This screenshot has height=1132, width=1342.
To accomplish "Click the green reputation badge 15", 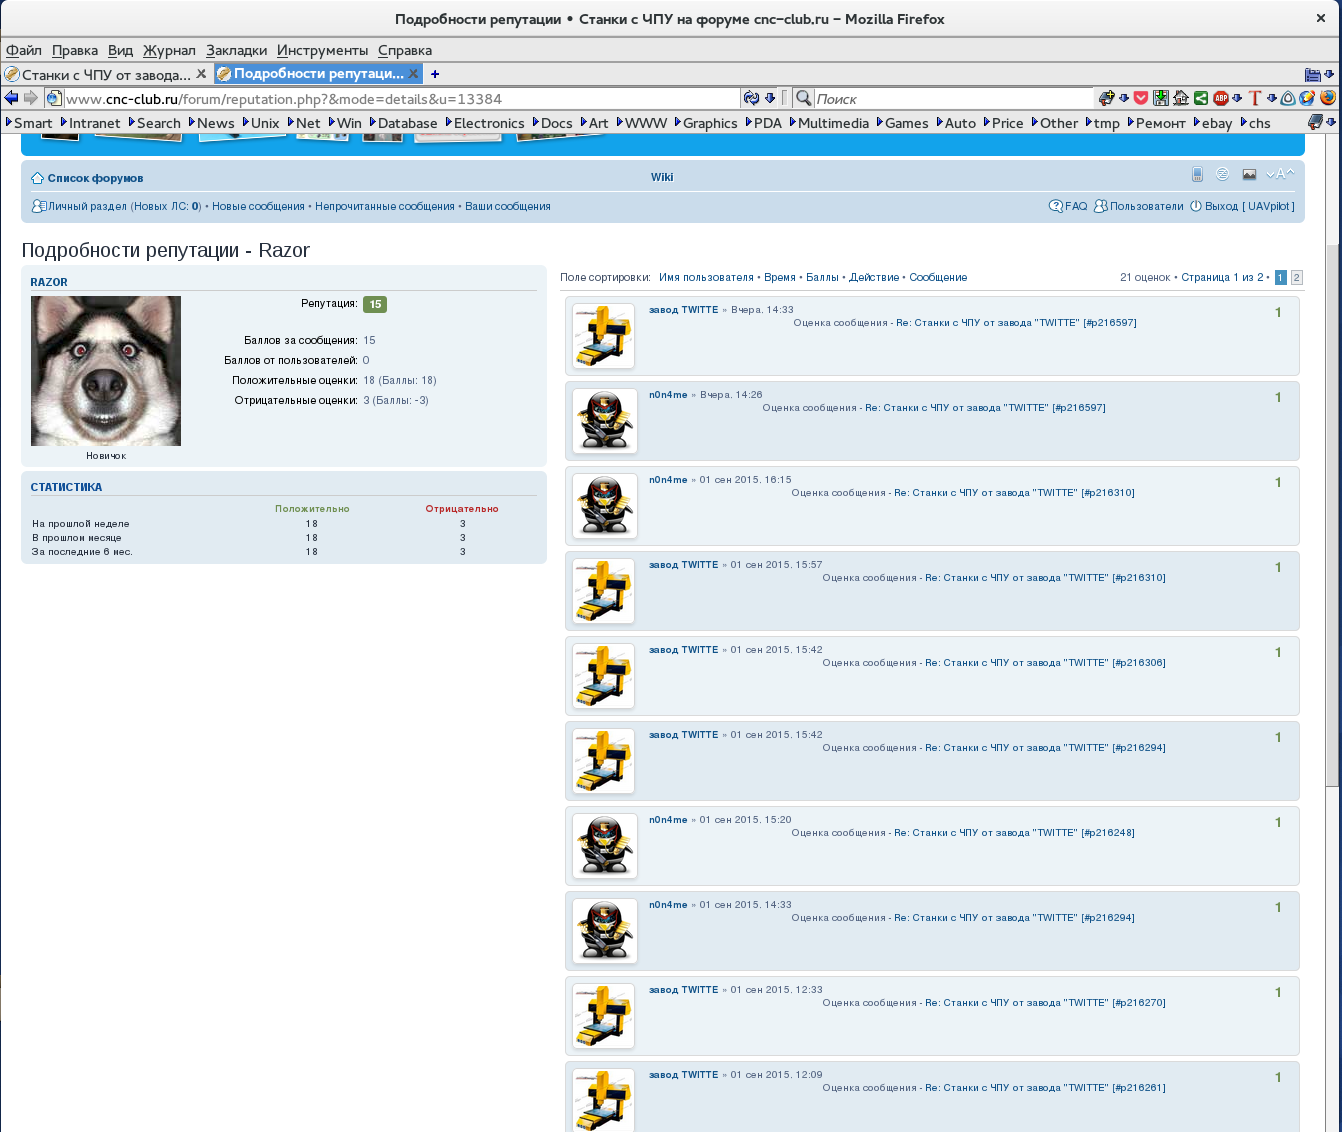I will coord(375,304).
